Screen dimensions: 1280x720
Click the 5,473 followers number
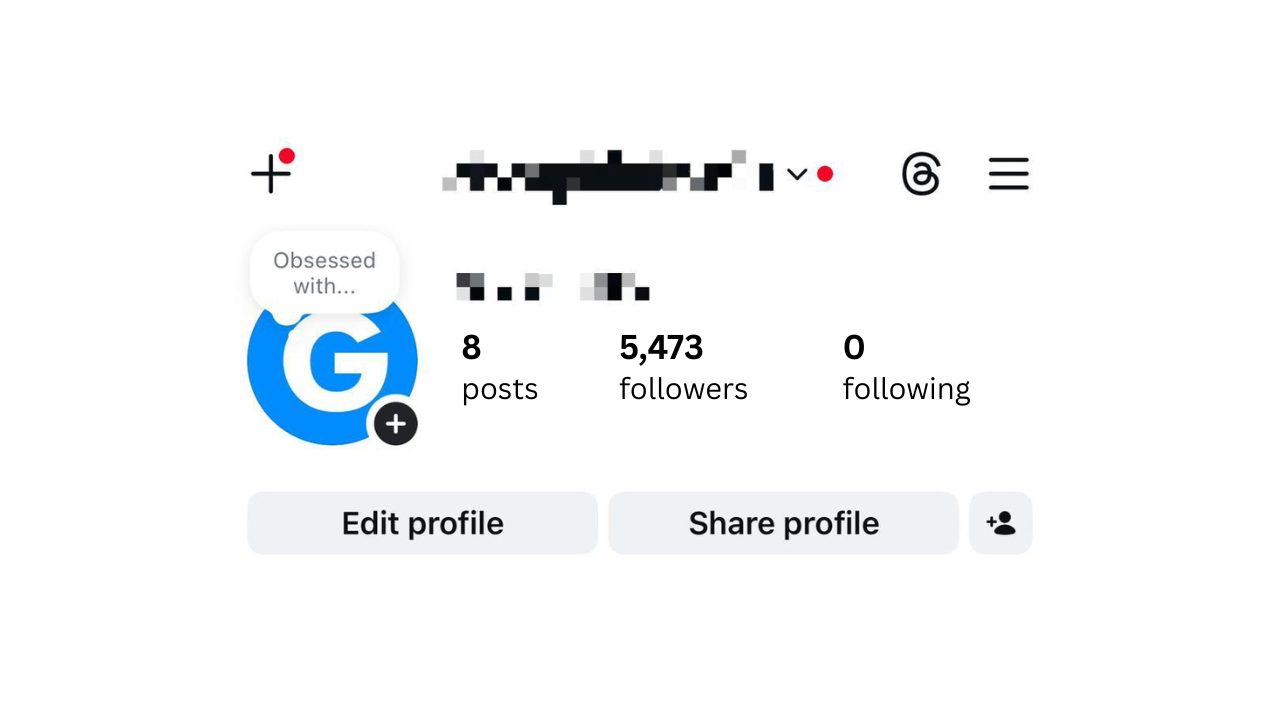[661, 348]
